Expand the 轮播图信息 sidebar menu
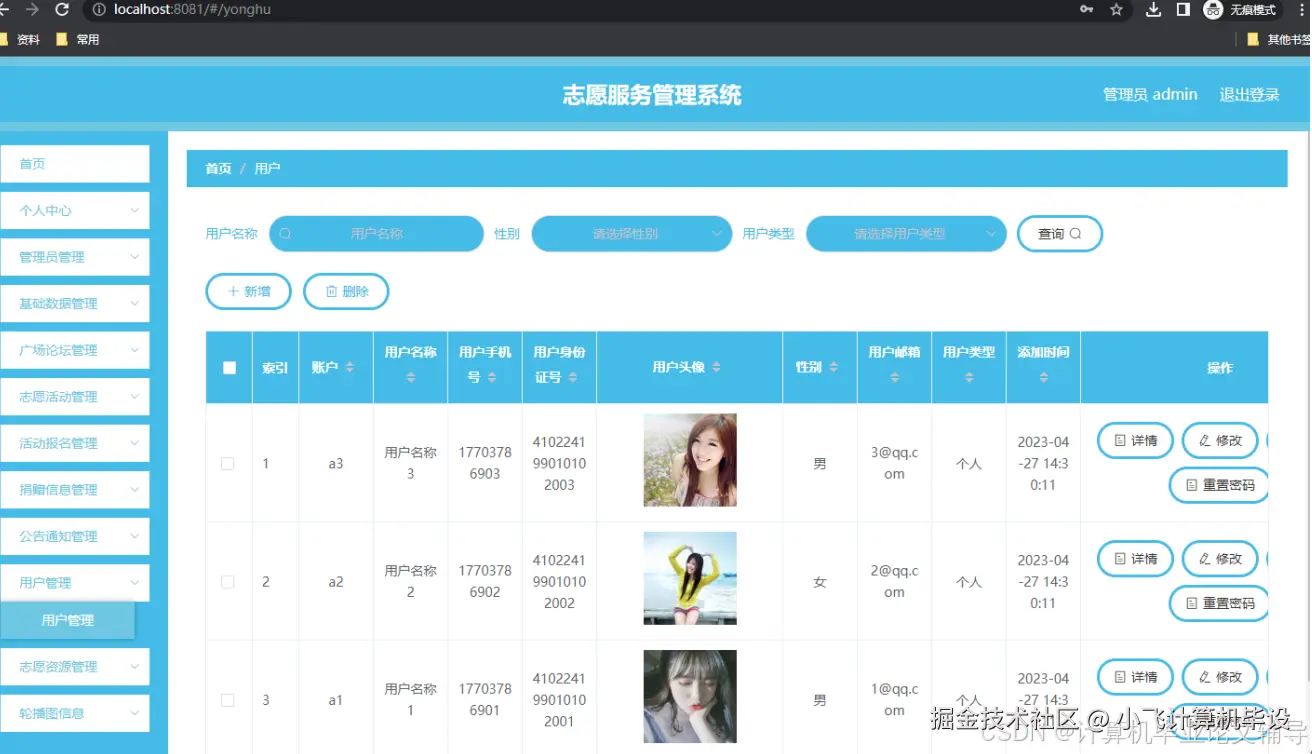This screenshot has height=754, width=1312. [75, 713]
